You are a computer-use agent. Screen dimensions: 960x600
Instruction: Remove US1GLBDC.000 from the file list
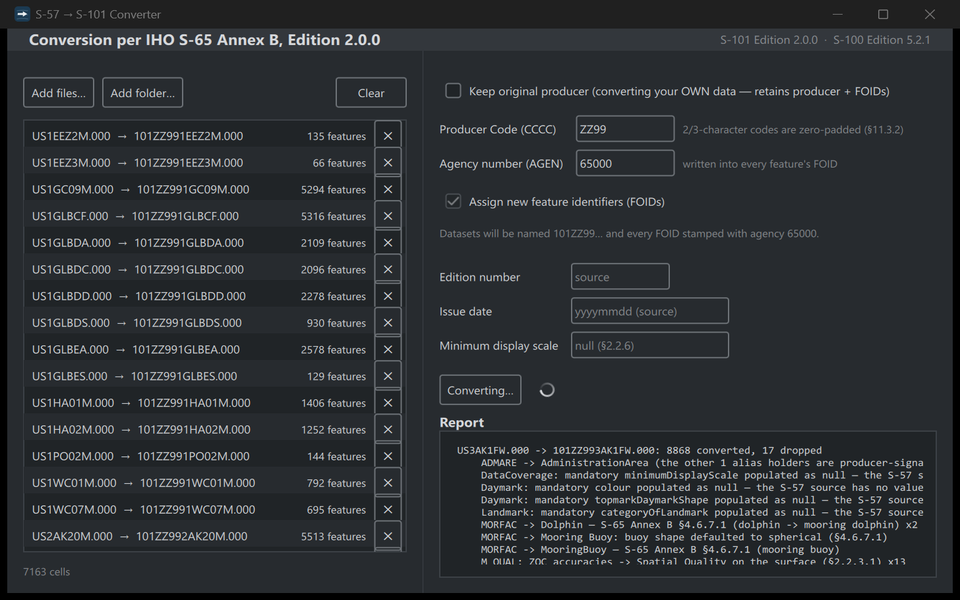coord(388,269)
